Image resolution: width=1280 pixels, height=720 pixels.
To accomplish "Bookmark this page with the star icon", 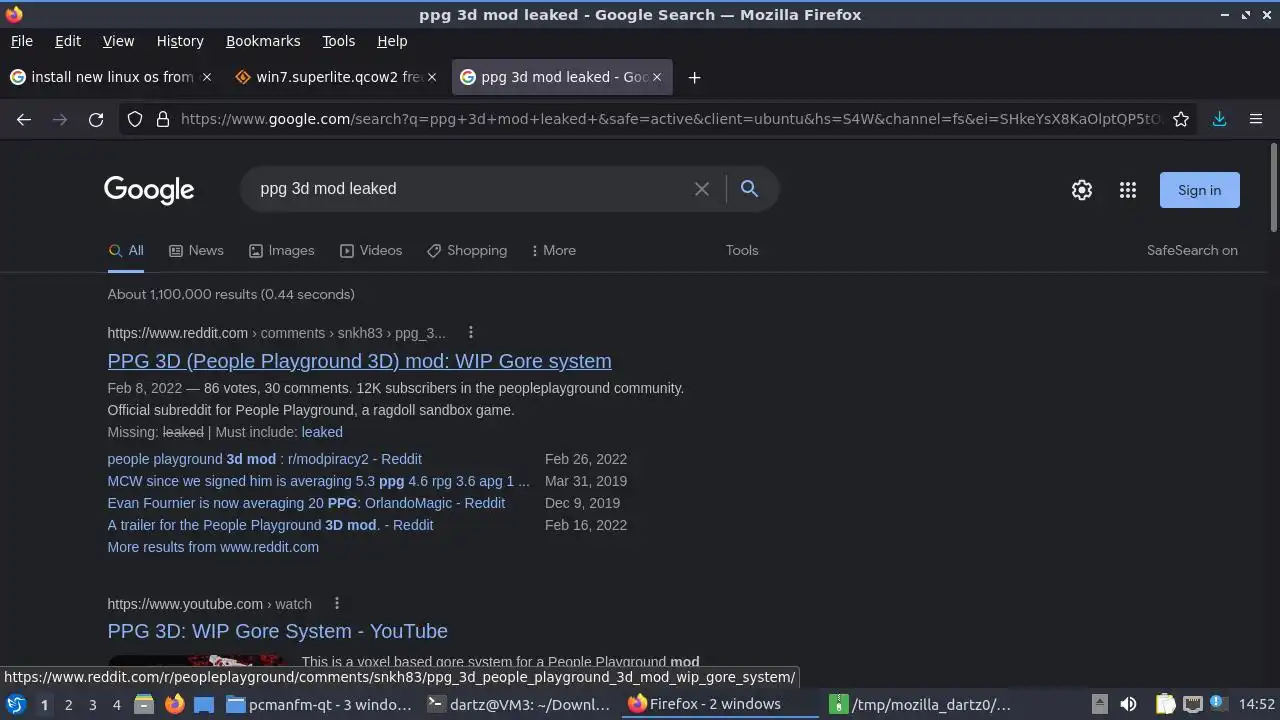I will click(1181, 119).
